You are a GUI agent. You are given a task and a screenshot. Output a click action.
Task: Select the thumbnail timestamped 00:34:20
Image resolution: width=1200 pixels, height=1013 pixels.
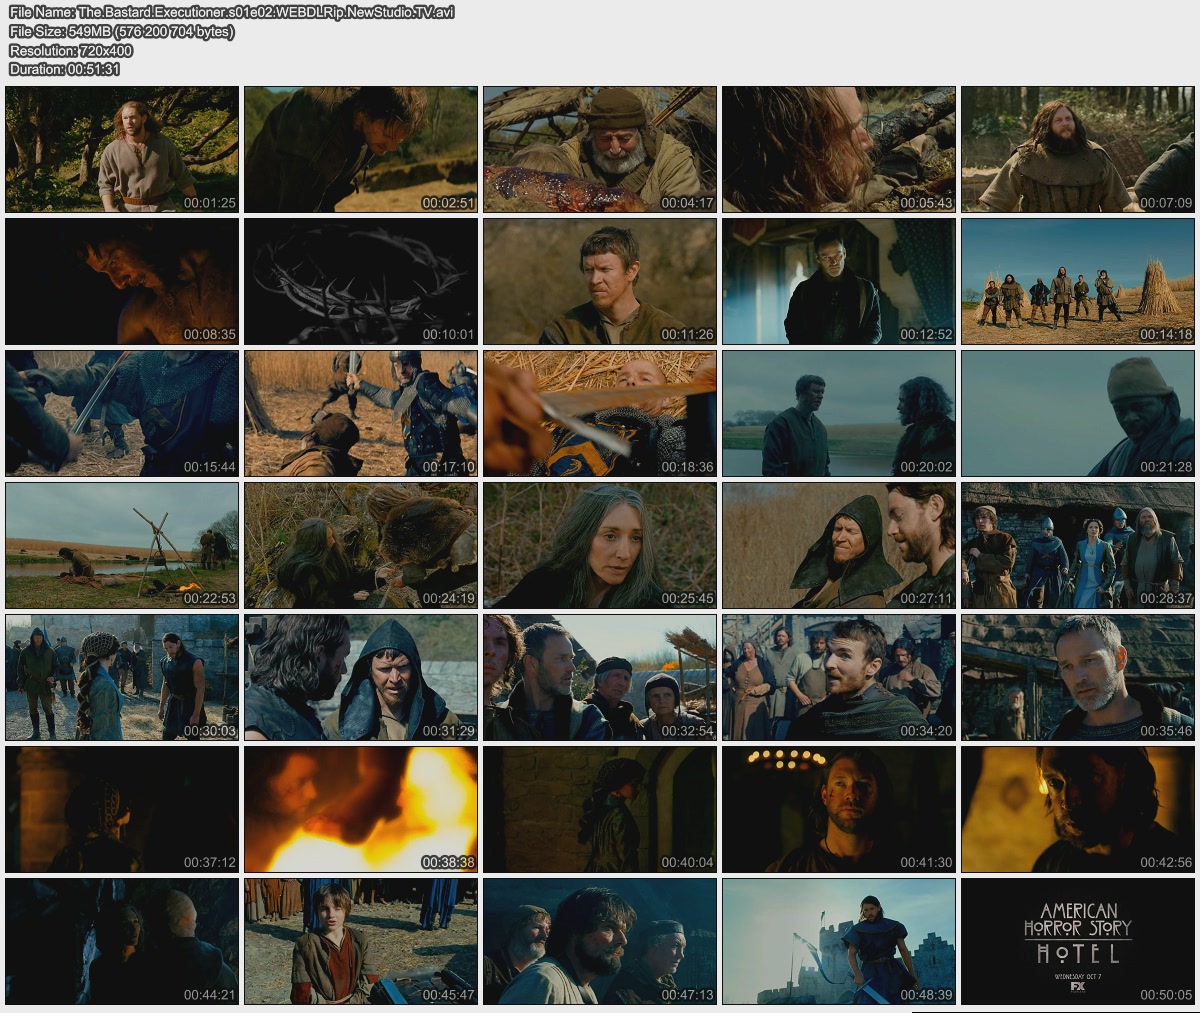tap(839, 677)
